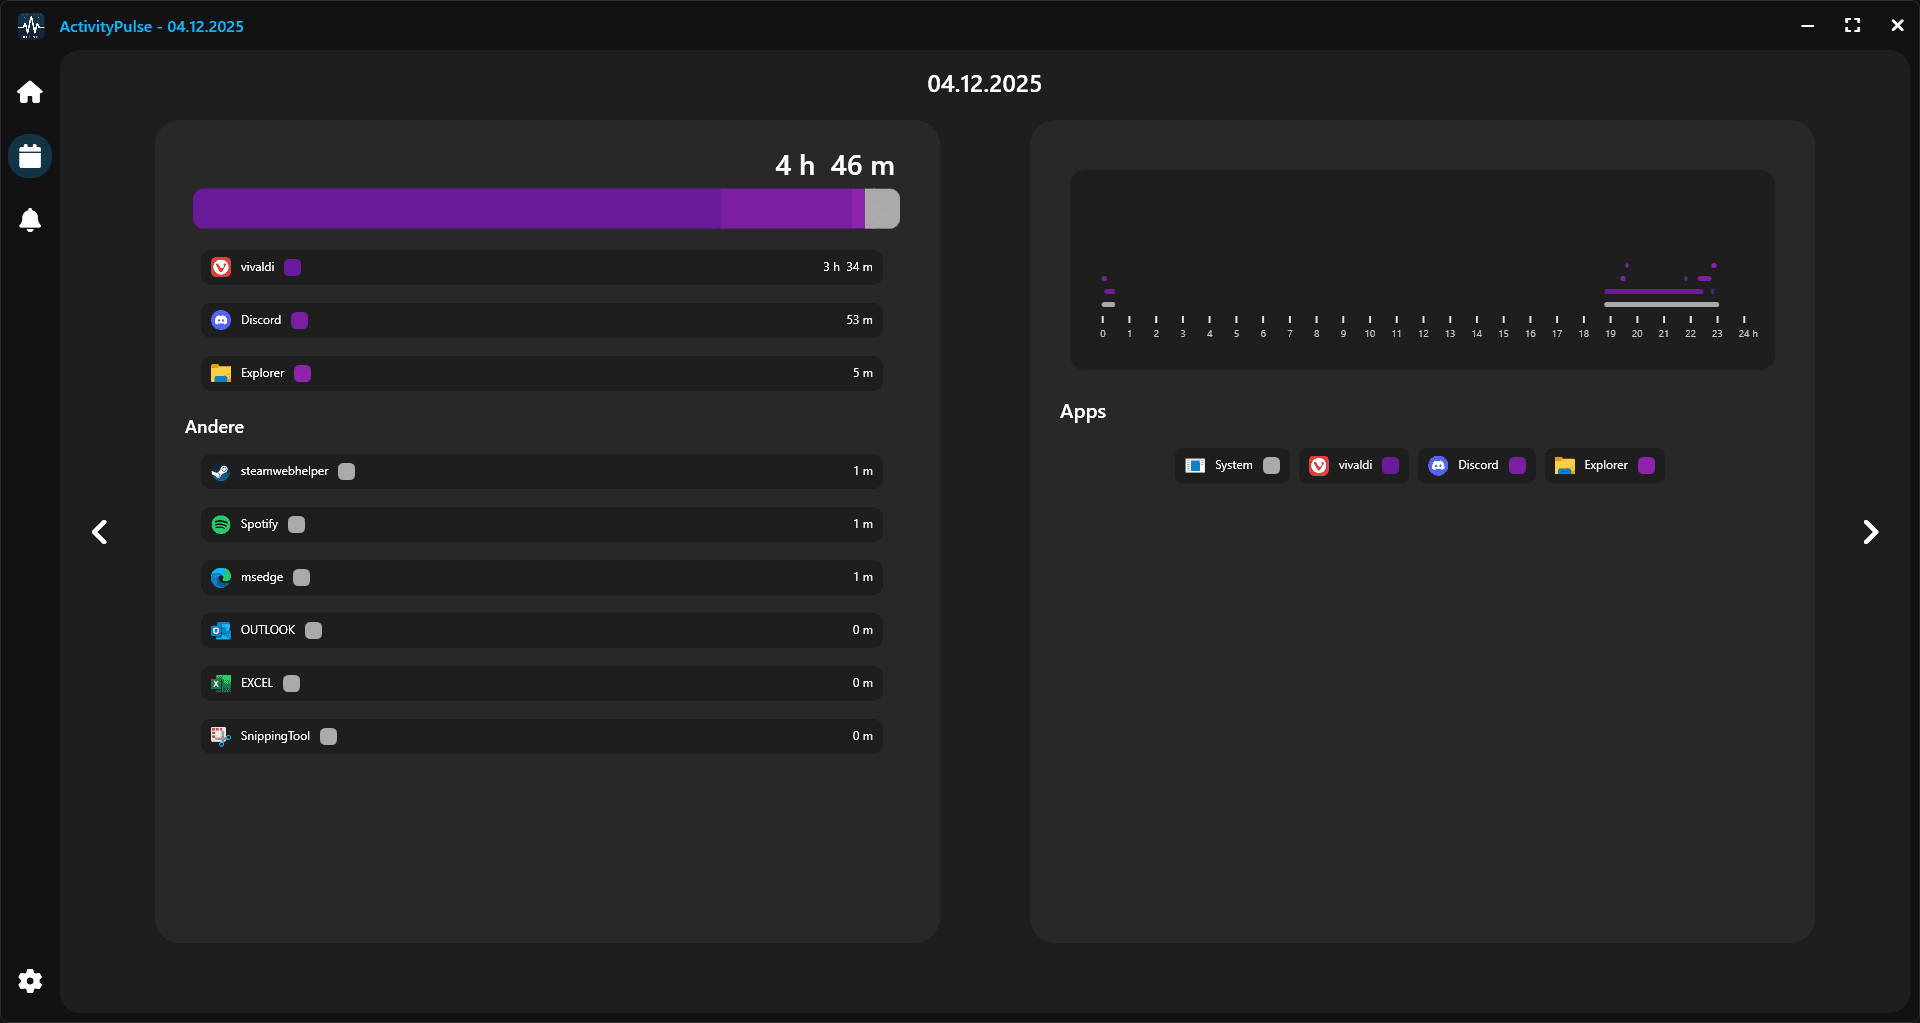The image size is (1920, 1023).
Task: Click the OUTLOOK entry in the Andere list
Action: pyautogui.click(x=267, y=630)
